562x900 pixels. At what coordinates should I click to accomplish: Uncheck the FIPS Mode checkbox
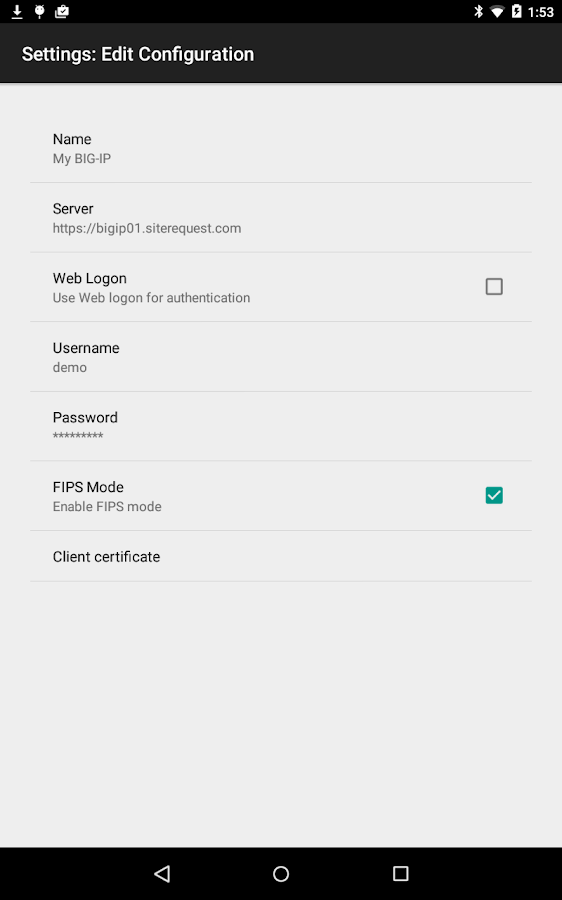coord(494,495)
